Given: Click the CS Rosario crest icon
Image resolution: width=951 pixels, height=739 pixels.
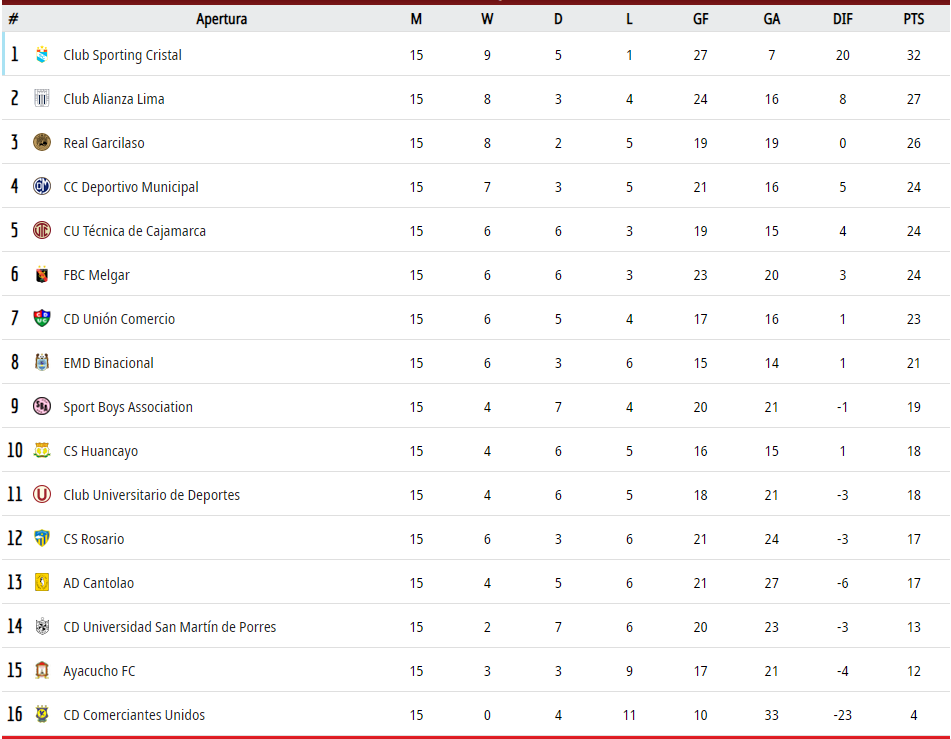Looking at the screenshot, I should tap(42, 539).
